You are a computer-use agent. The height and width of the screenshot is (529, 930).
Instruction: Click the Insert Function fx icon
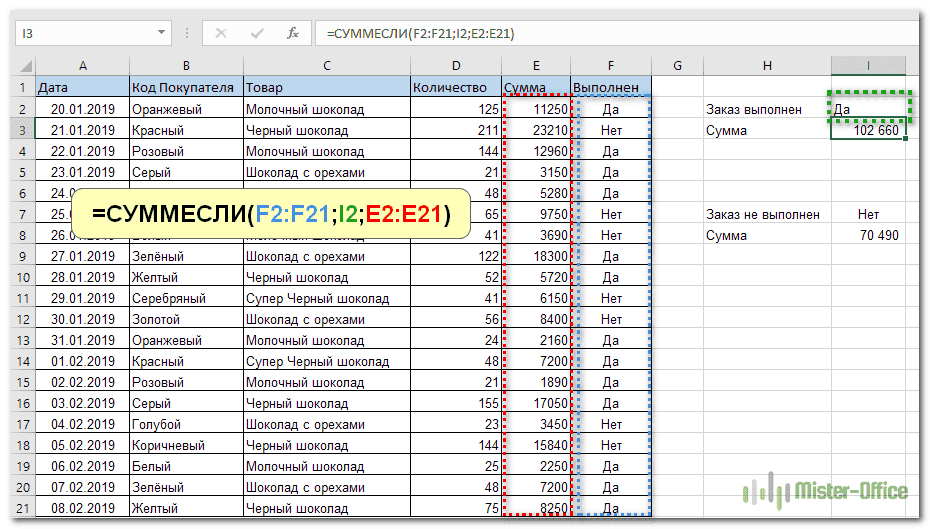[293, 33]
